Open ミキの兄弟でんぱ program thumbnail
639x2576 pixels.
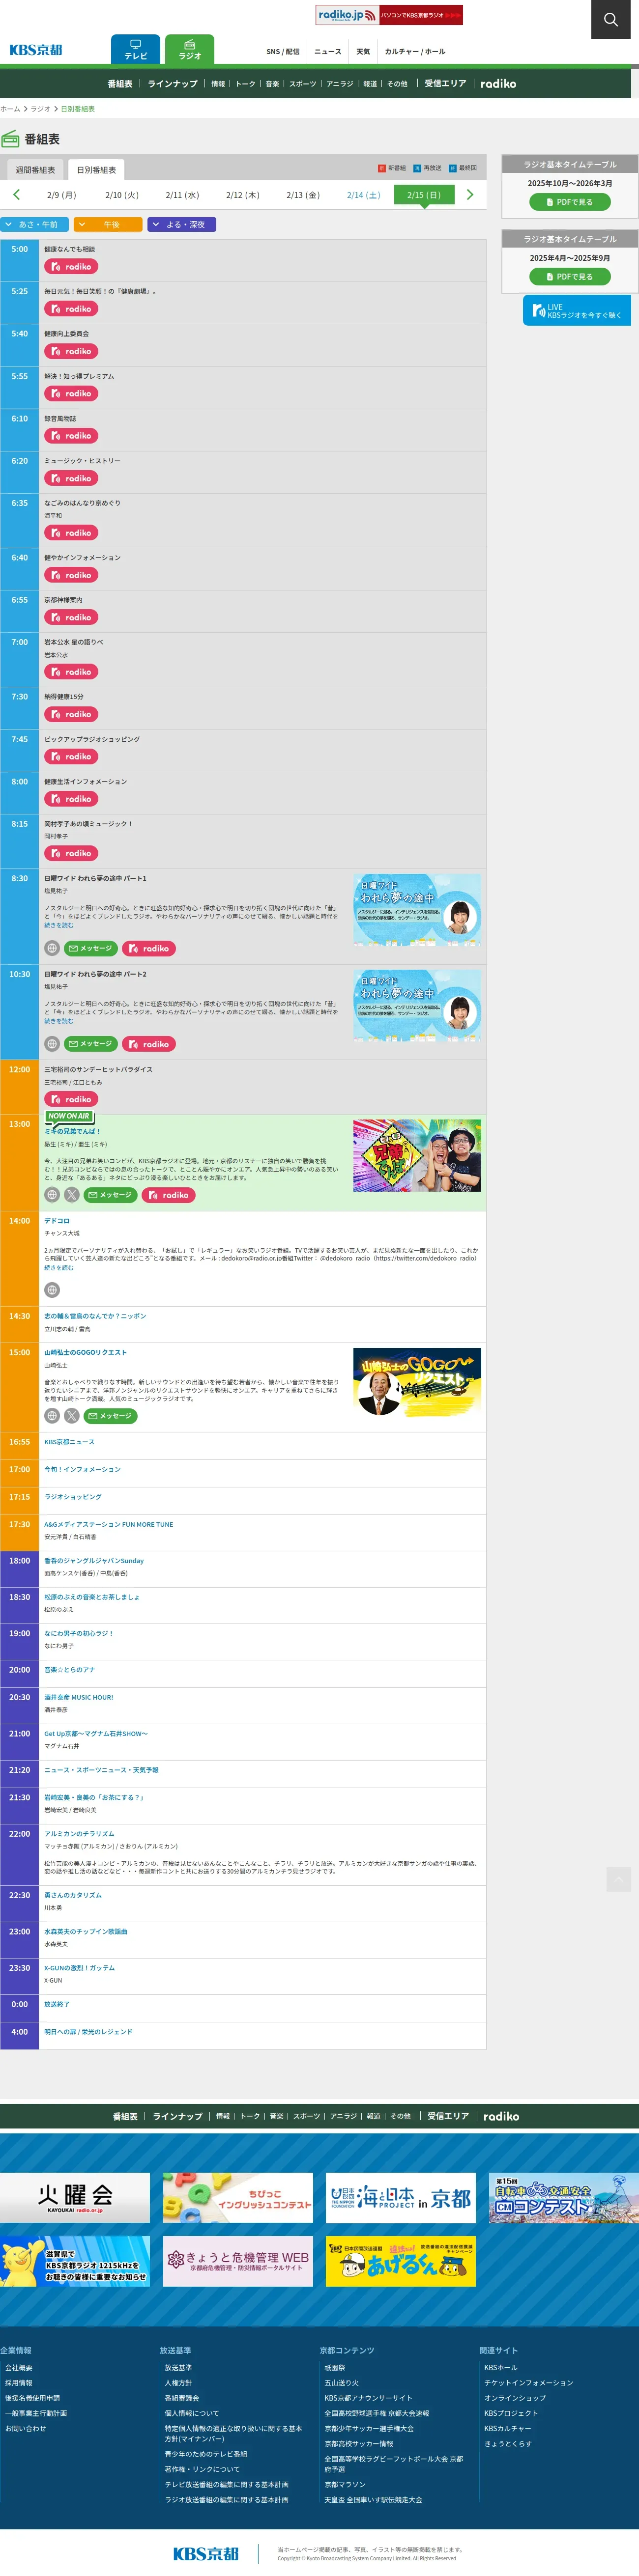pyautogui.click(x=417, y=1155)
